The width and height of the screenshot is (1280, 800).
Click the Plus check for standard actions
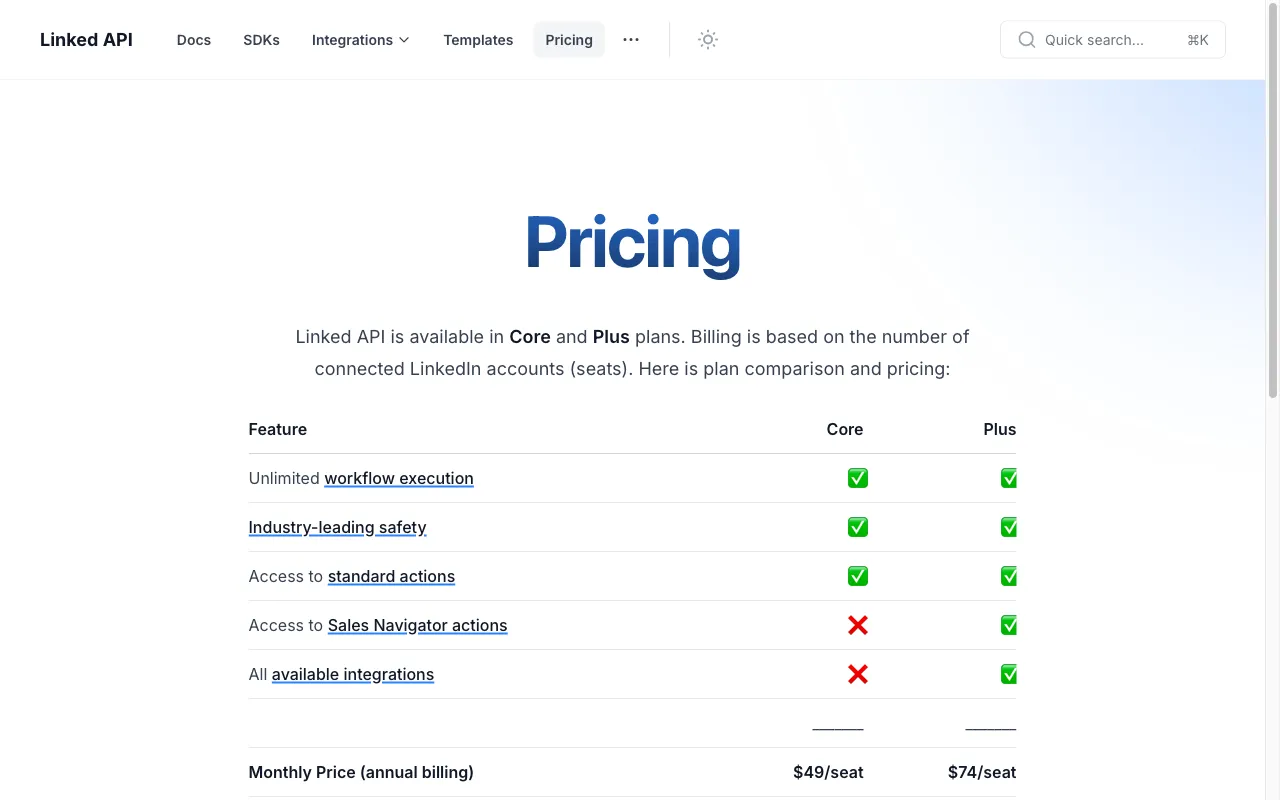1008,576
